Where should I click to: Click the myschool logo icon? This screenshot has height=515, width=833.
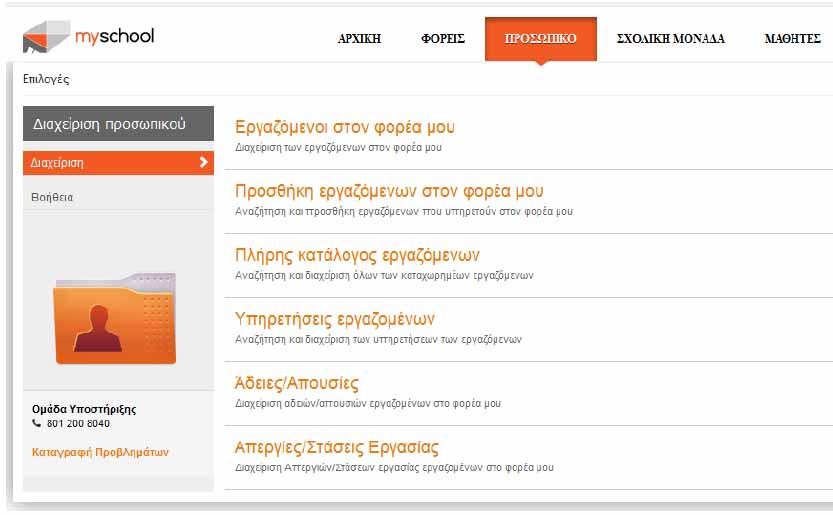[46, 37]
